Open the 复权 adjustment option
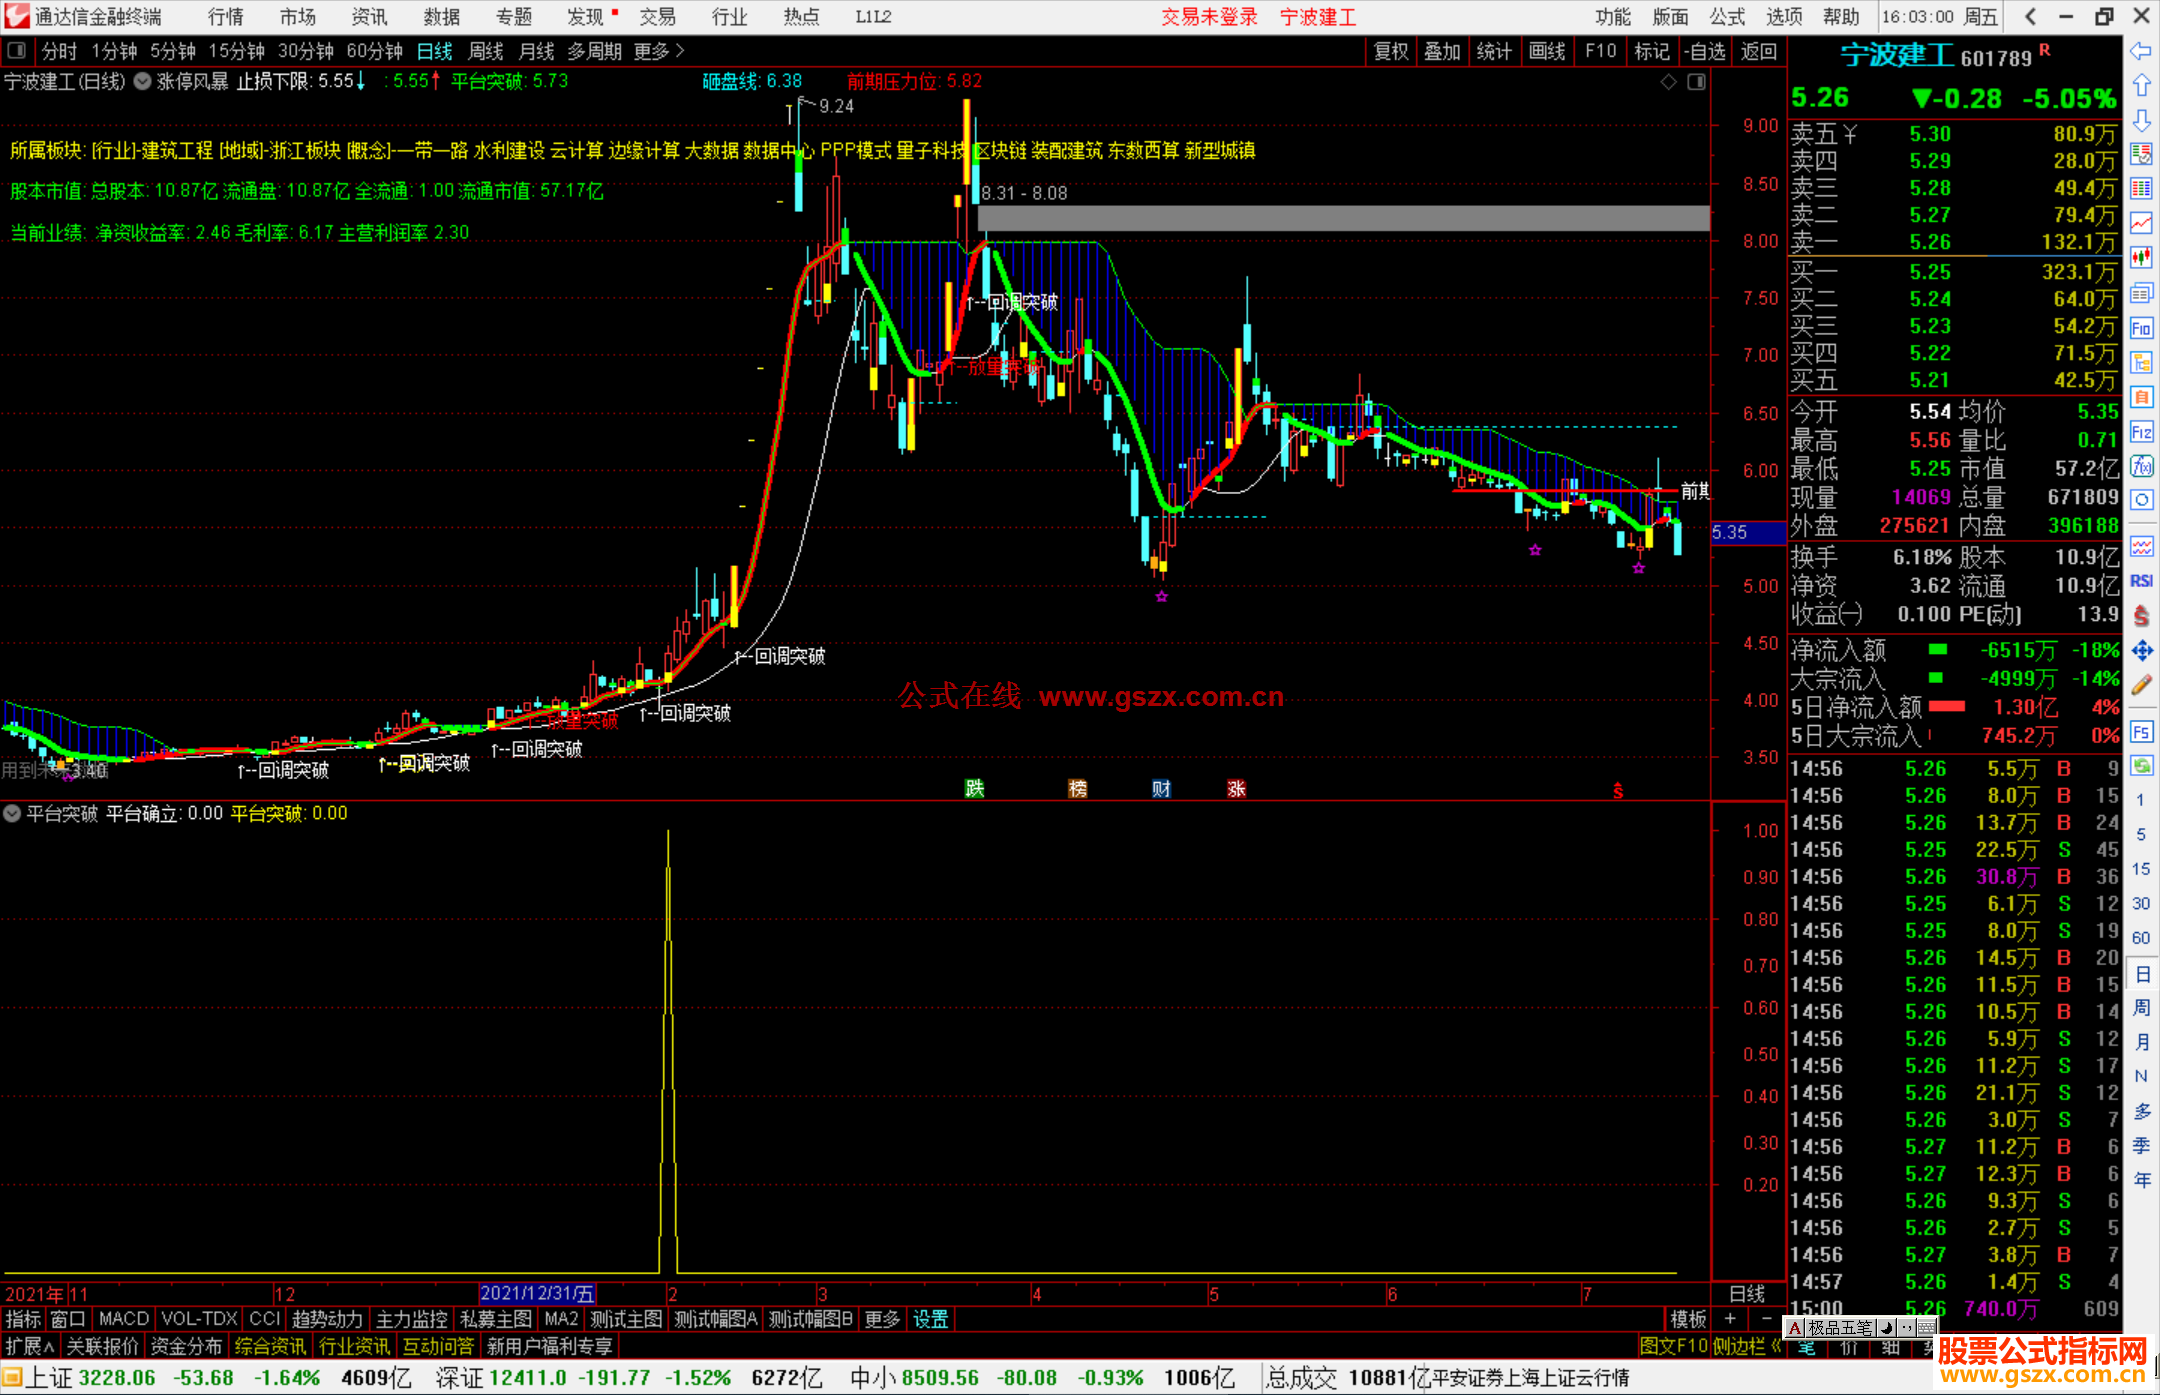Viewport: 2160px width, 1395px height. 1391,51
